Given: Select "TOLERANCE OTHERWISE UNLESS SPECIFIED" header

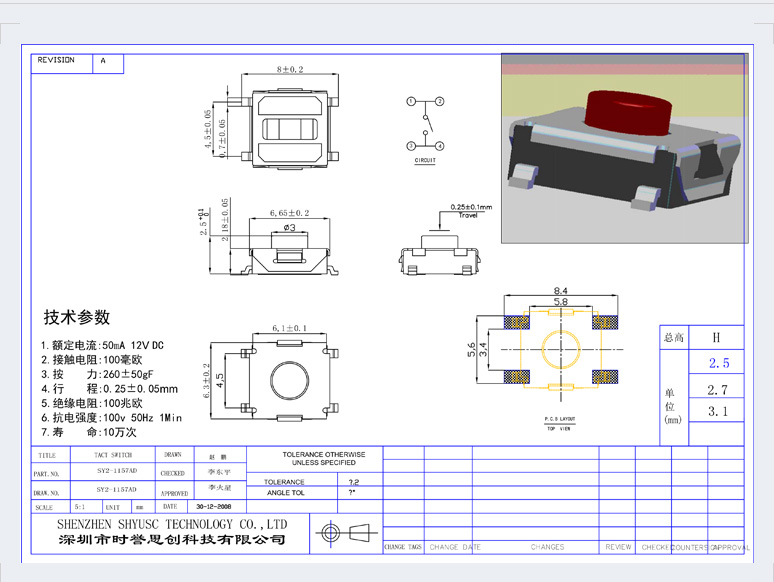Looking at the screenshot, I should pos(324,459).
